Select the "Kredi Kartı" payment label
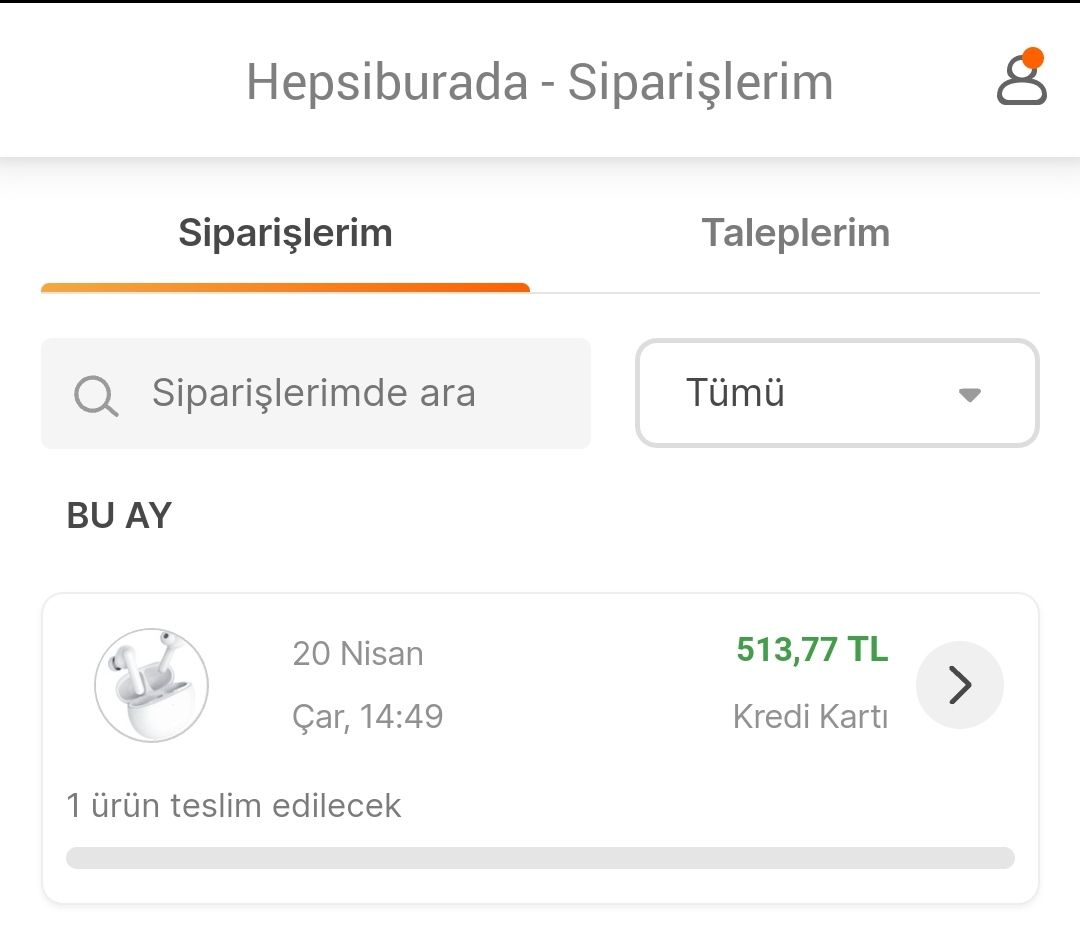Viewport: 1080px width, 928px height. pos(810,717)
